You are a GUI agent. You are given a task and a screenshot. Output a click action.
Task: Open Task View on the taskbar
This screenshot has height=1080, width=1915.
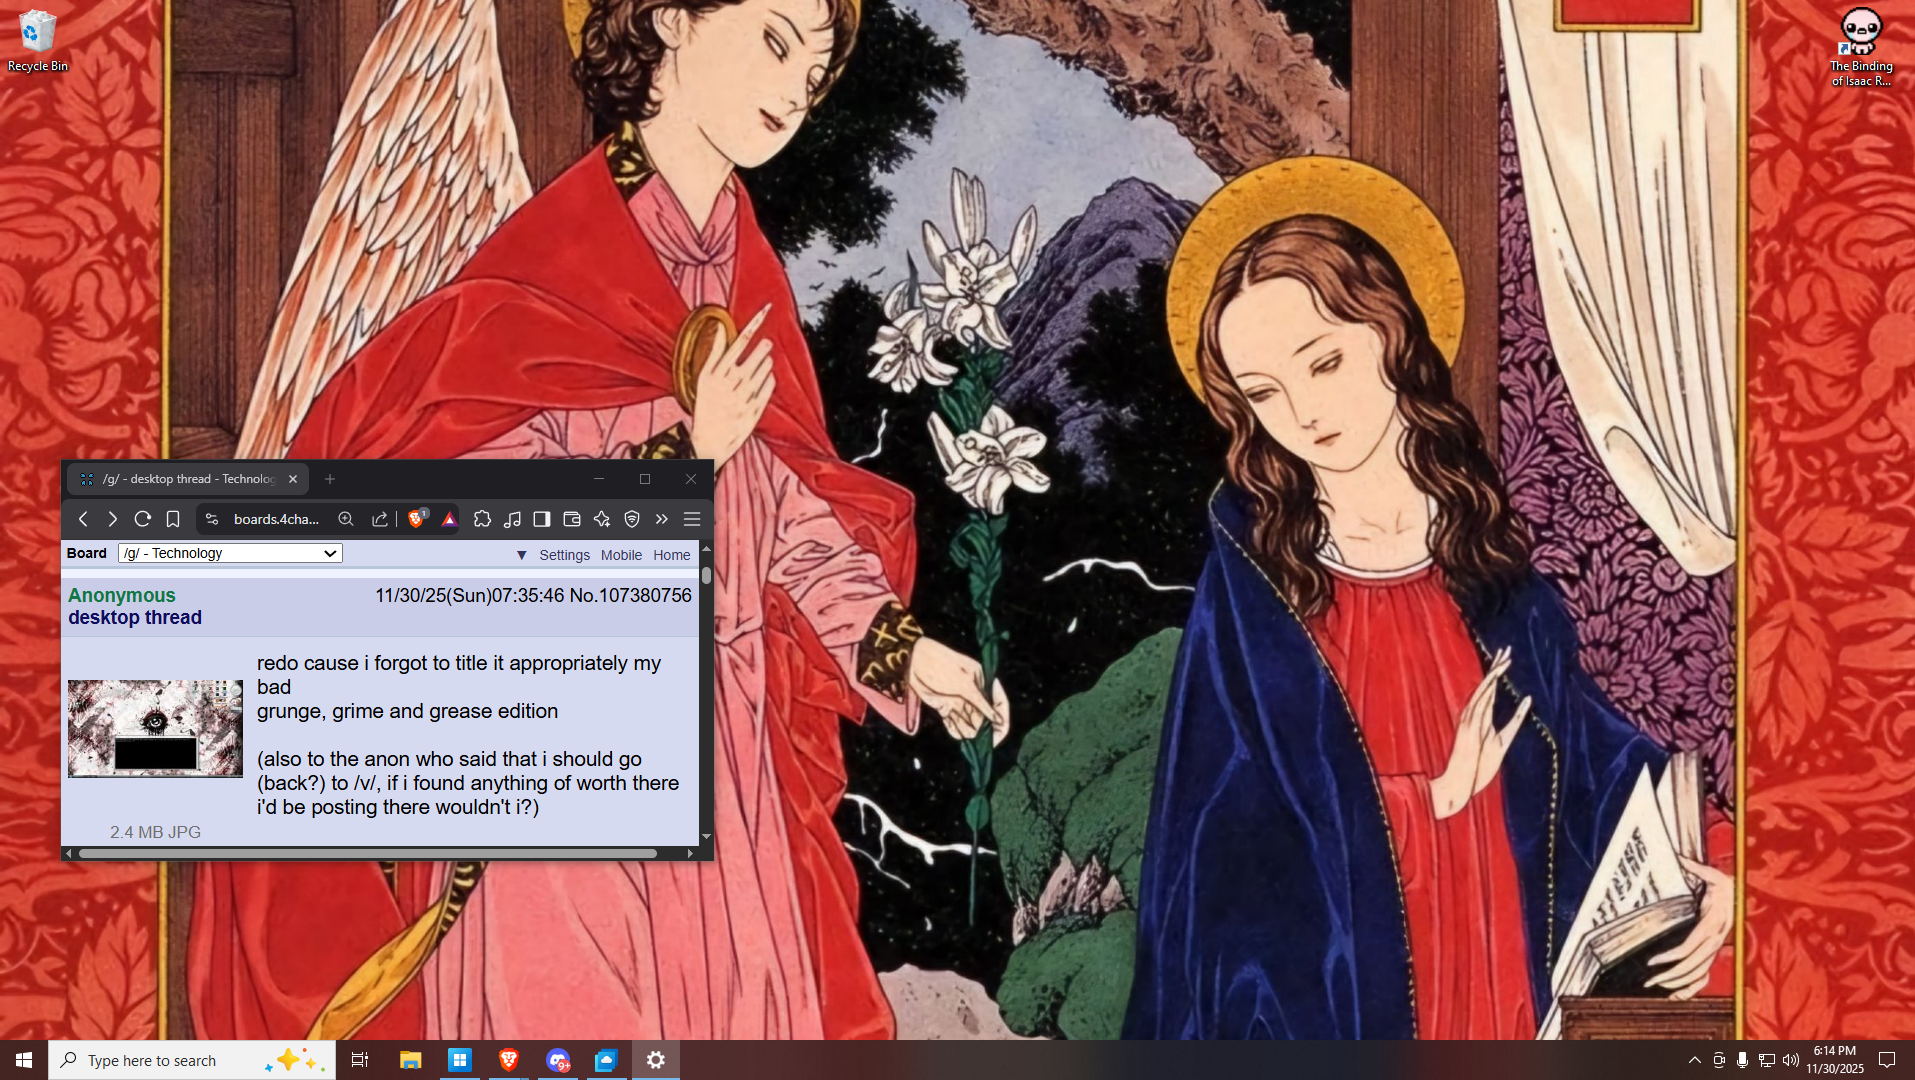coord(360,1060)
